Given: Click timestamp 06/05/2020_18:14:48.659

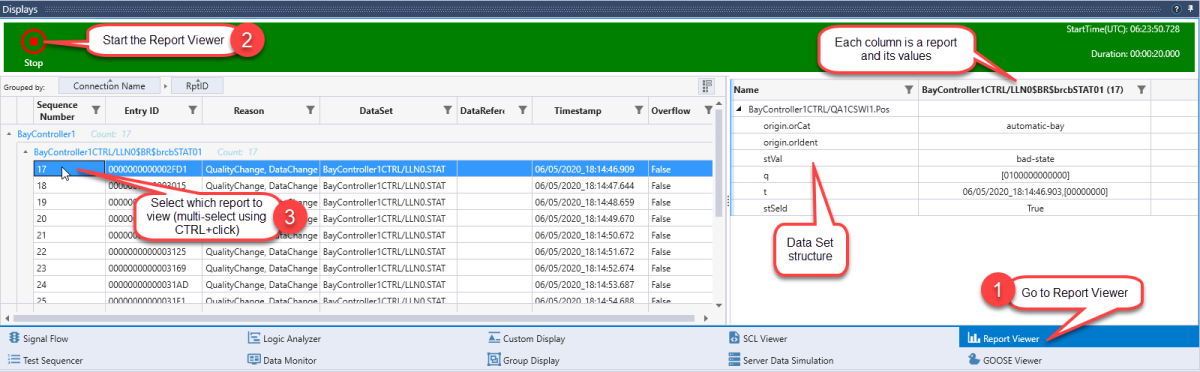Looking at the screenshot, I should [583, 202].
